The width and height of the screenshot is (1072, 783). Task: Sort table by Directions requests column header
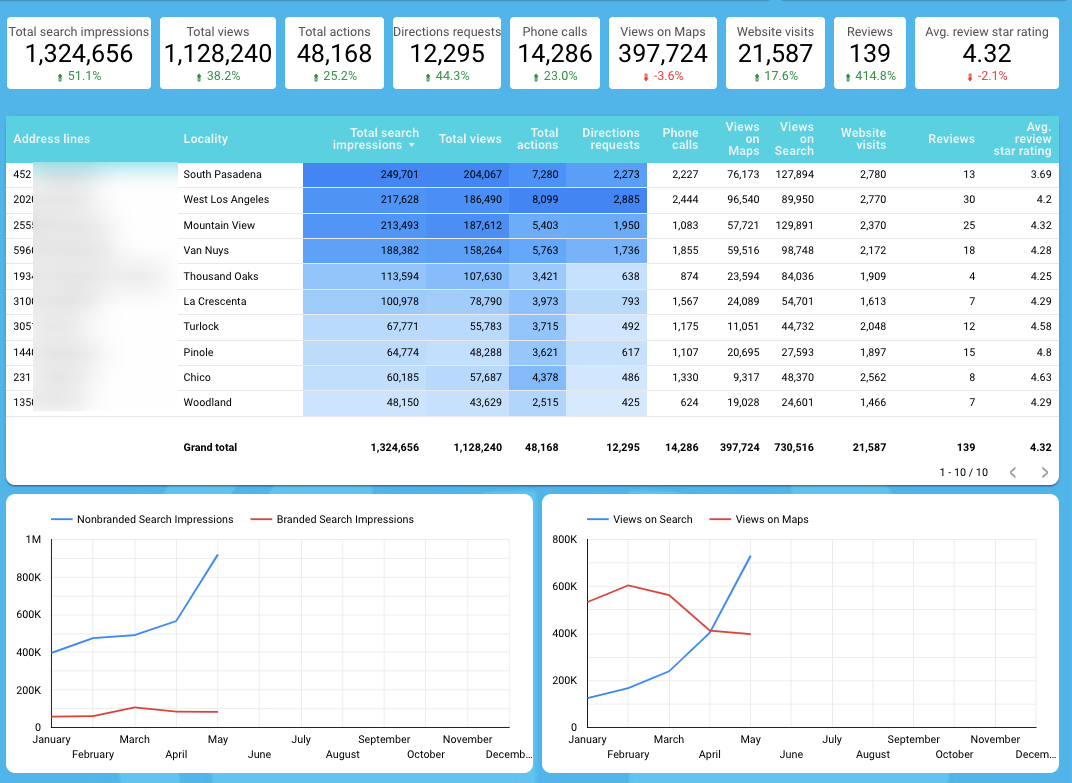pyautogui.click(x=610, y=139)
